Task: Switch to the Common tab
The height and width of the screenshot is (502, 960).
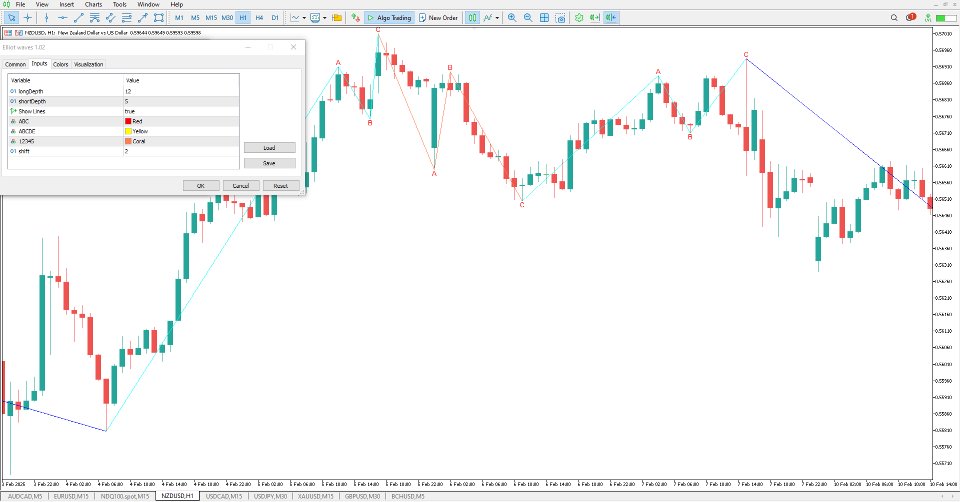Action: 15,64
